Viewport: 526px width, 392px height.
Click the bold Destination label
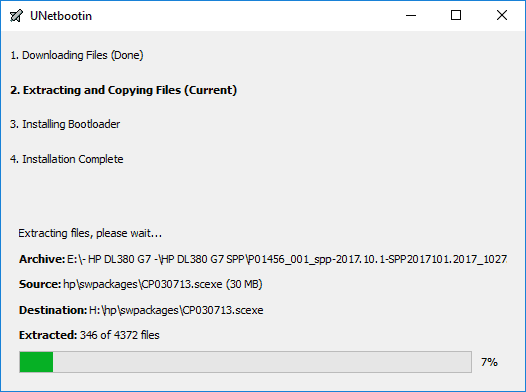click(53, 310)
